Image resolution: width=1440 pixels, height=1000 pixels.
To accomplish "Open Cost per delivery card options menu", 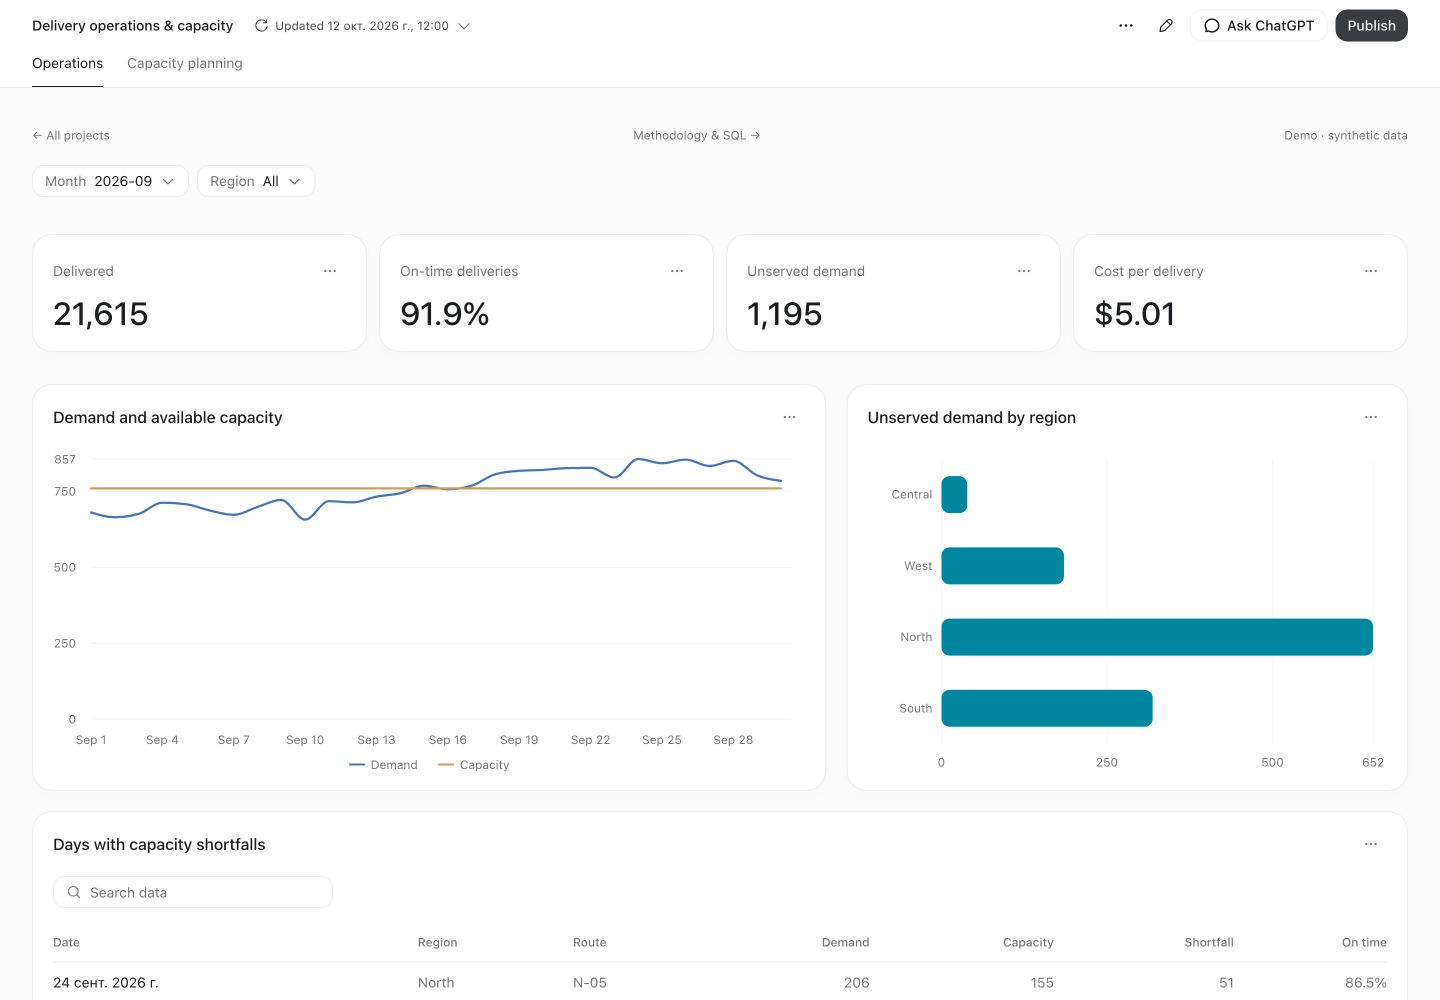I will [x=1371, y=271].
